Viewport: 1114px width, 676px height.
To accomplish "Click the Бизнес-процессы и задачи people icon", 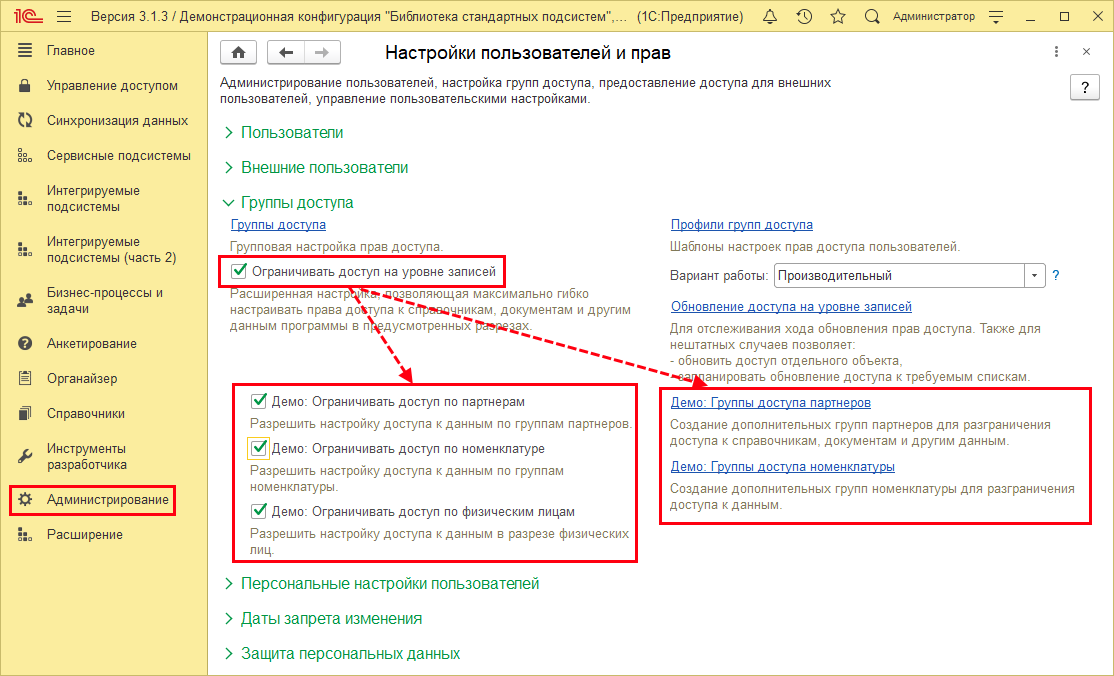I will (x=25, y=301).
